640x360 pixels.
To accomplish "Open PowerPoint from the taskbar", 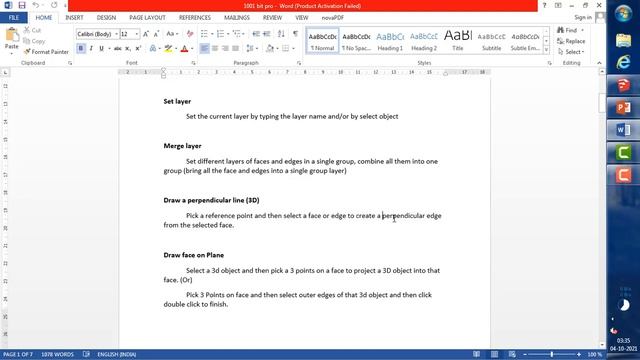I will (x=623, y=108).
